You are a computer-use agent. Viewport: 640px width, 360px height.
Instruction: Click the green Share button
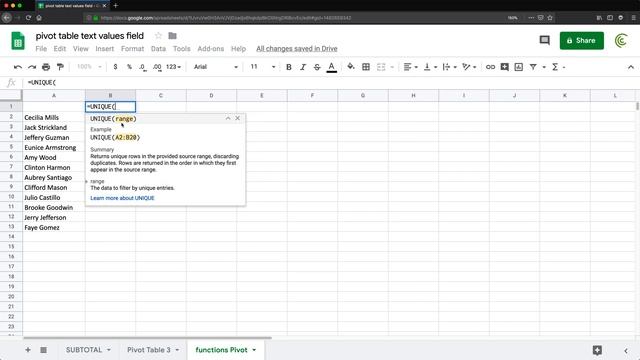(582, 40)
